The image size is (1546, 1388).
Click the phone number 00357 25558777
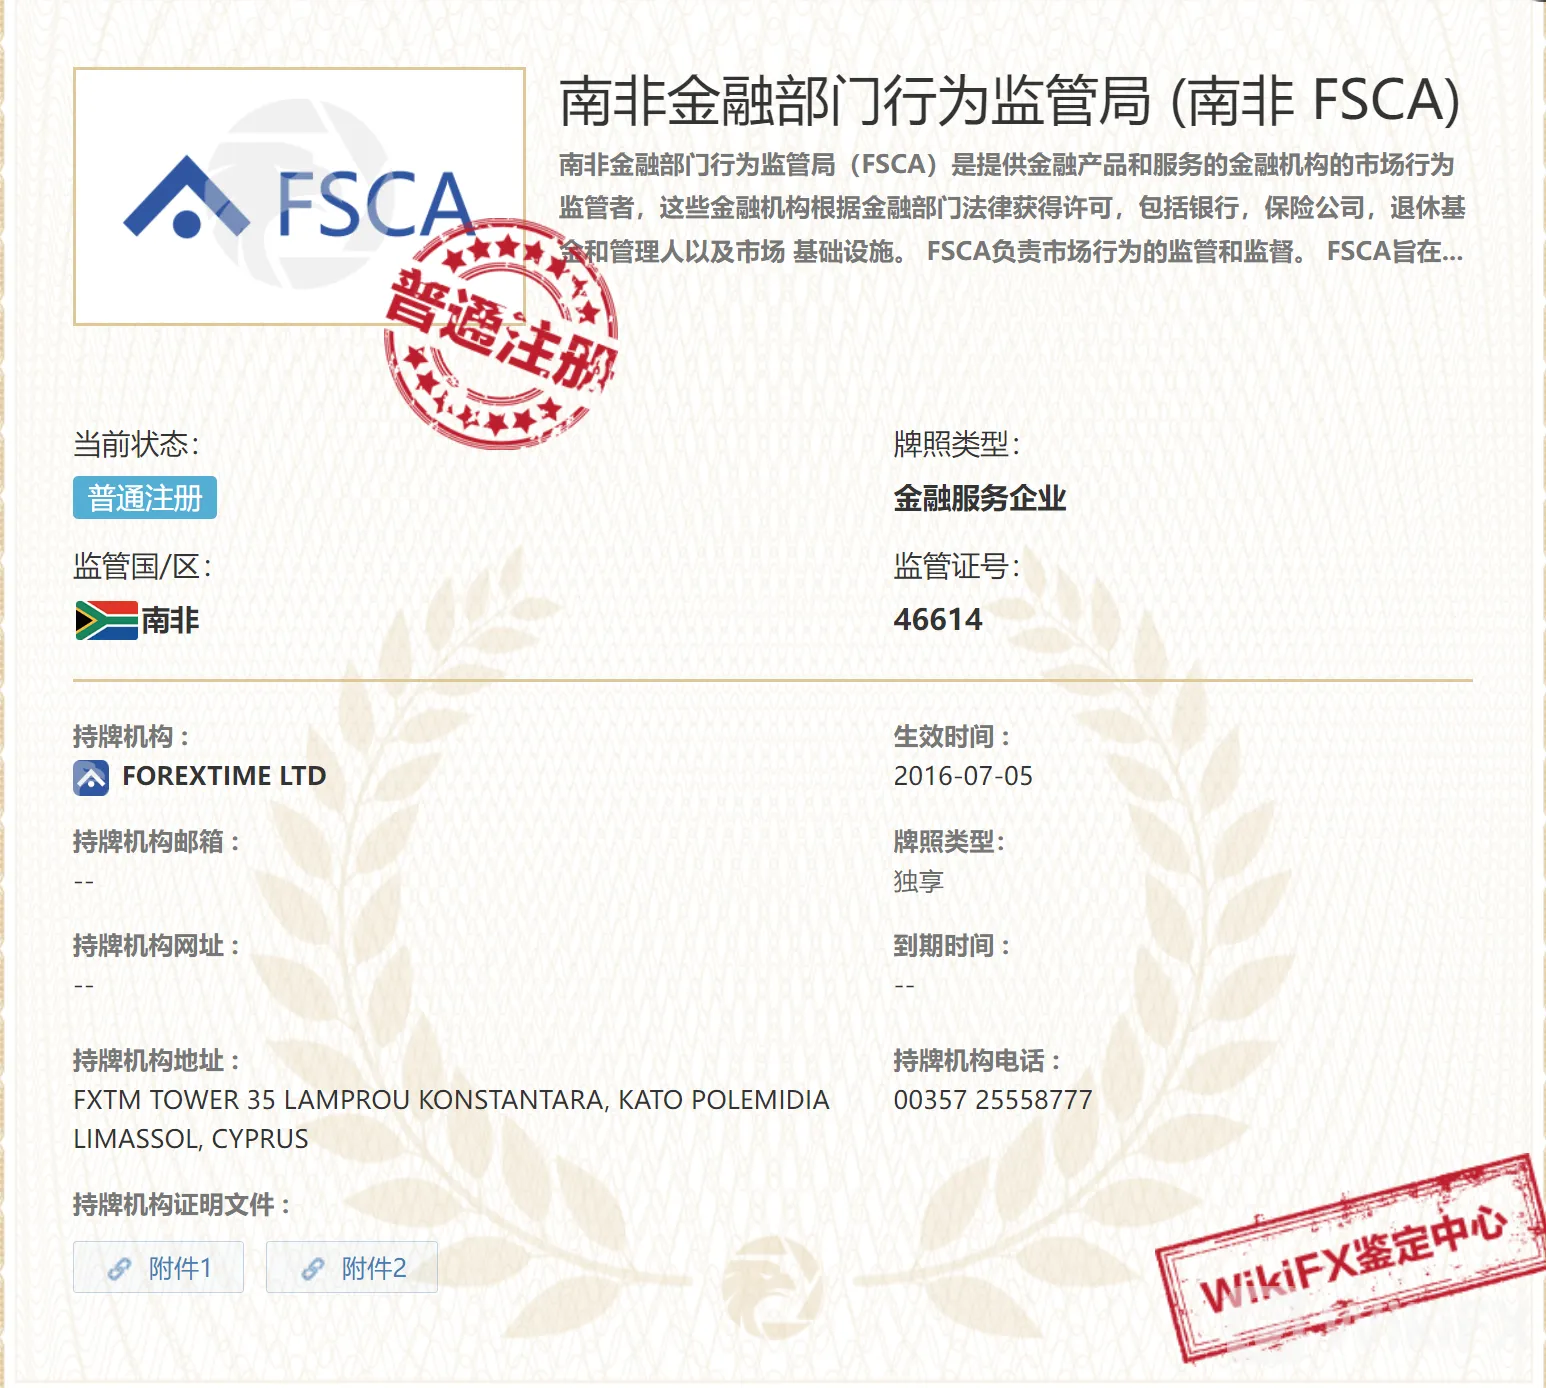(993, 1100)
